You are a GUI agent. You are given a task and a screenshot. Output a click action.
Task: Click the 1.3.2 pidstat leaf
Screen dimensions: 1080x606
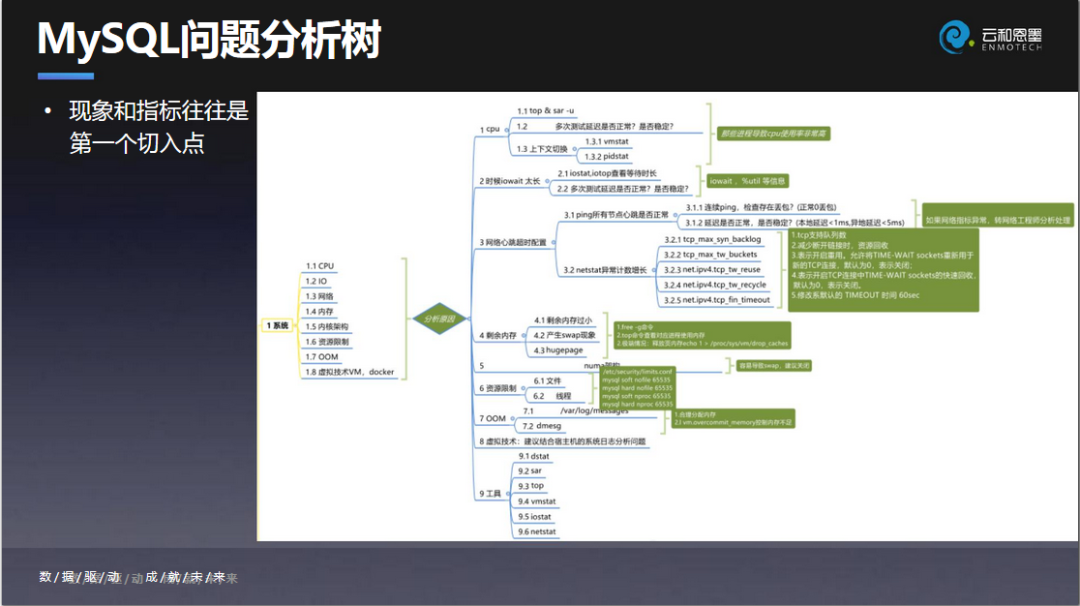pos(607,156)
